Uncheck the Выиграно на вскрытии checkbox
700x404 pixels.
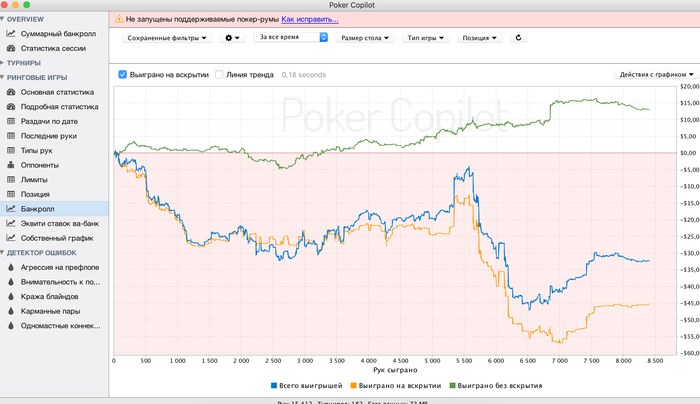122,75
